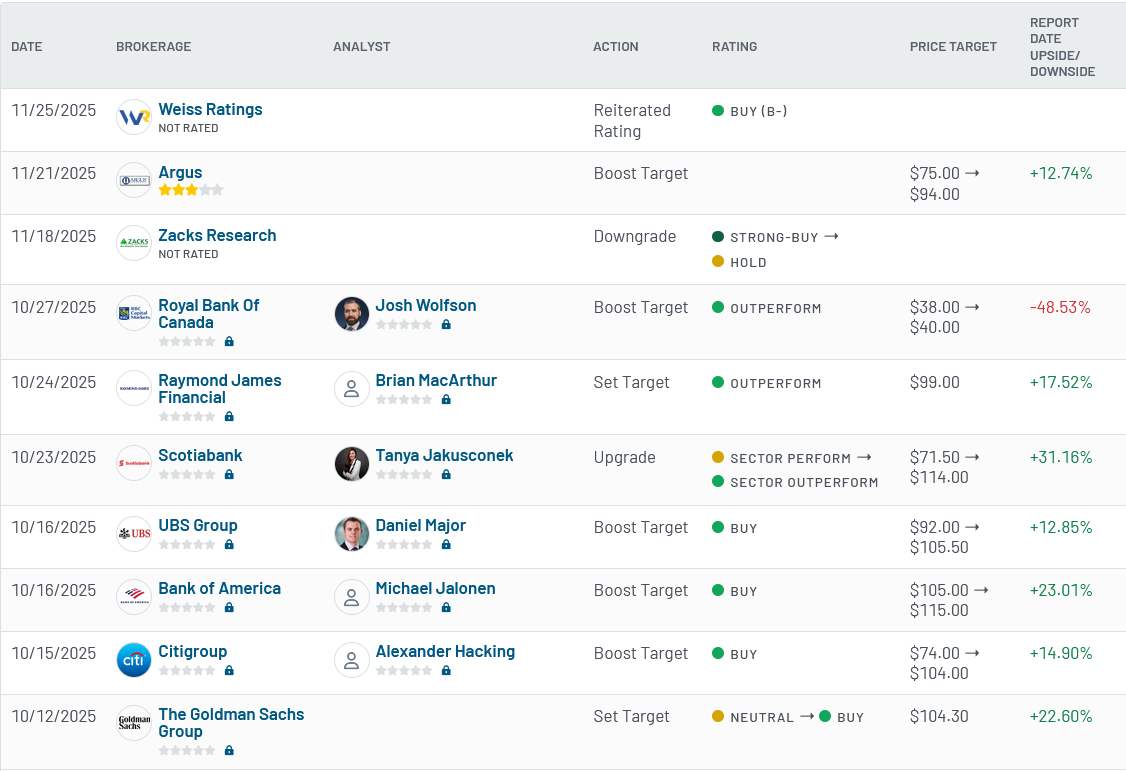
Task: Click the -48.53% downside value
Action: [1060, 307]
